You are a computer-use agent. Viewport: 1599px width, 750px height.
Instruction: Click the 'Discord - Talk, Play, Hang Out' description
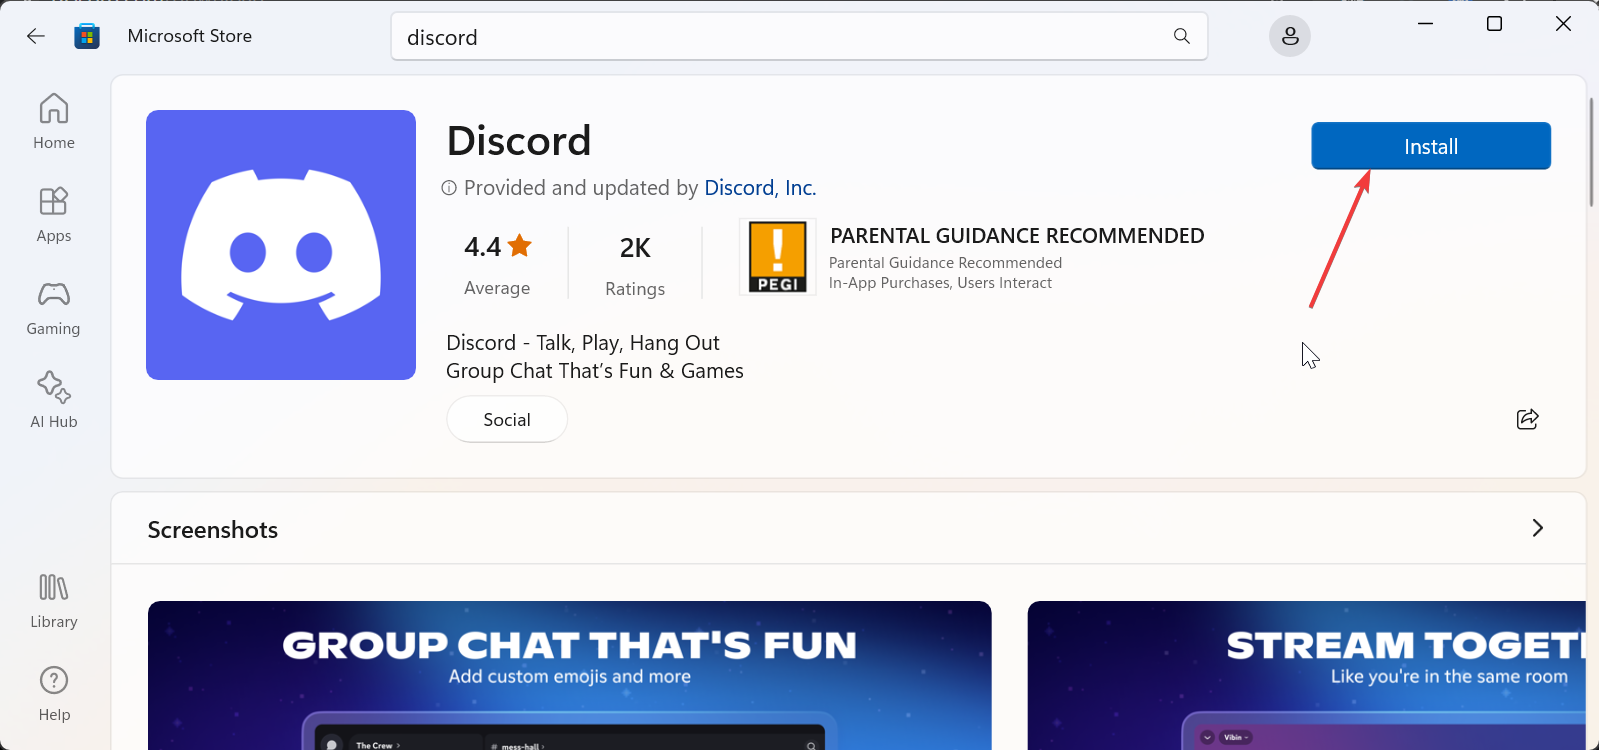[x=583, y=343]
